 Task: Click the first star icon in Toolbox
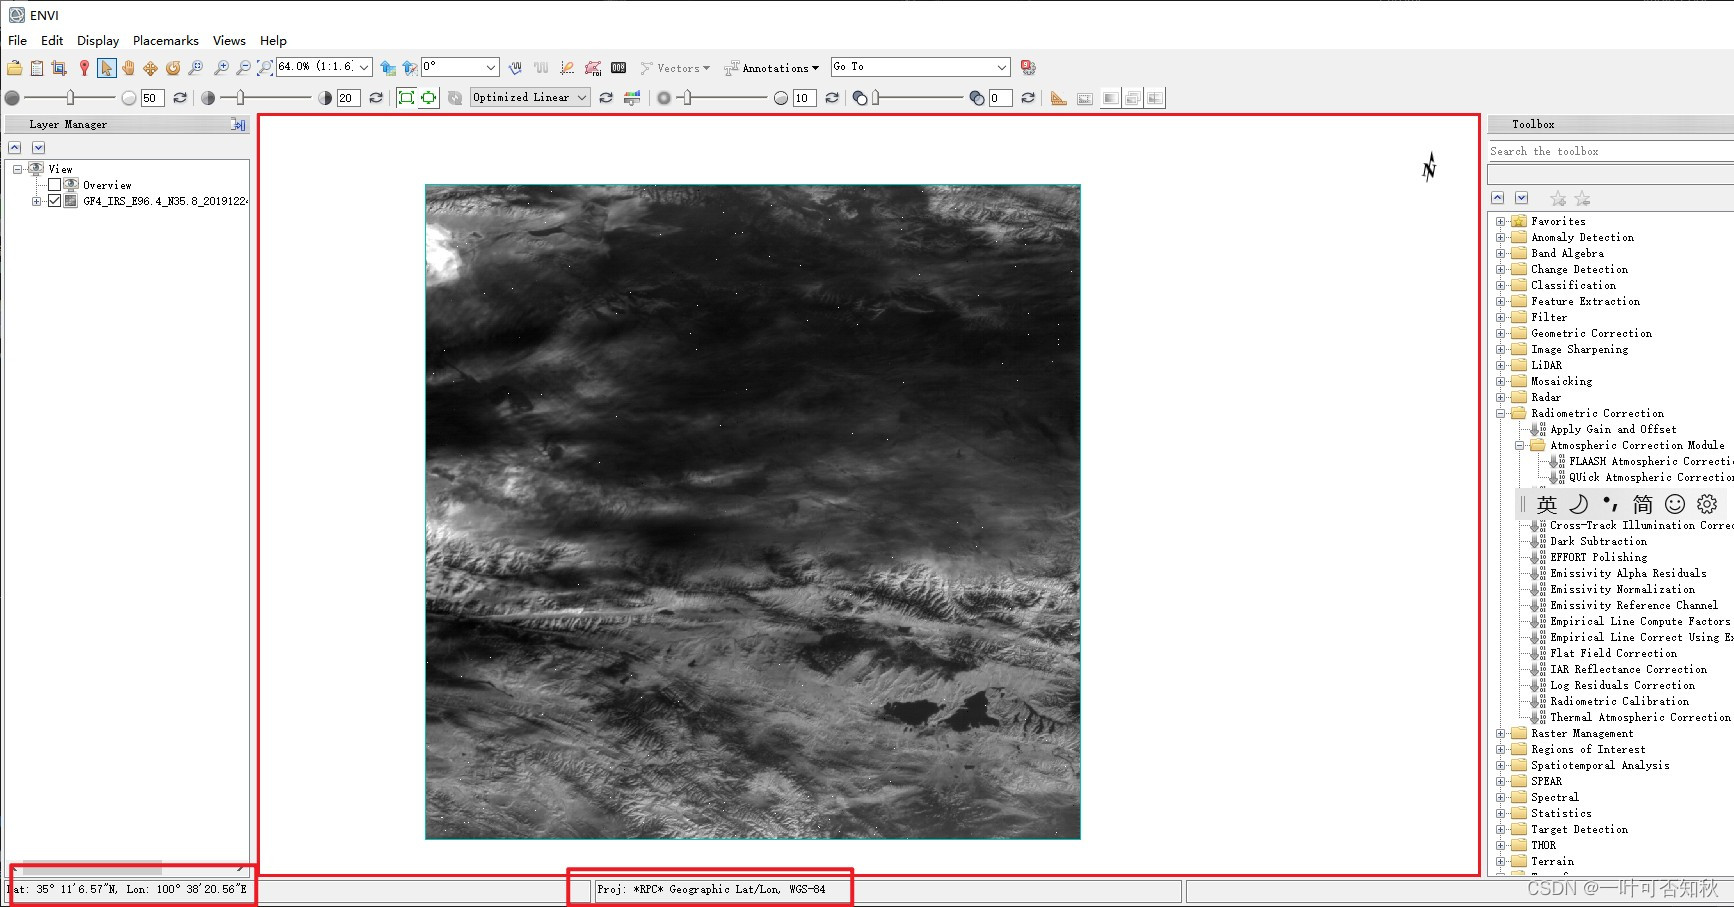click(1558, 199)
